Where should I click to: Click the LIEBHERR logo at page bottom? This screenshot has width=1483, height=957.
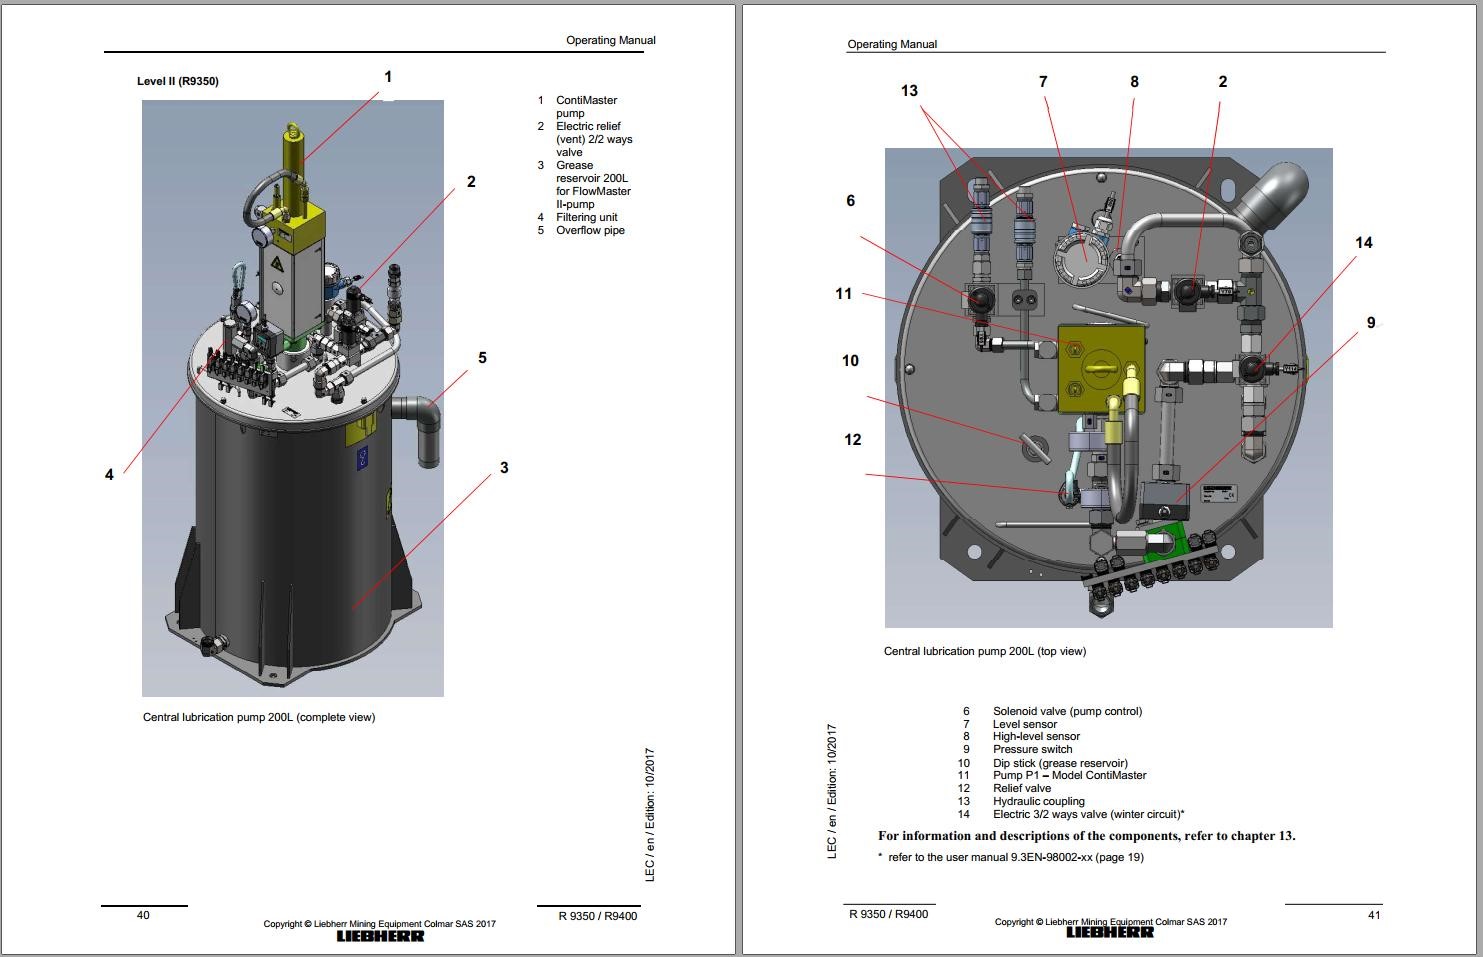click(379, 935)
